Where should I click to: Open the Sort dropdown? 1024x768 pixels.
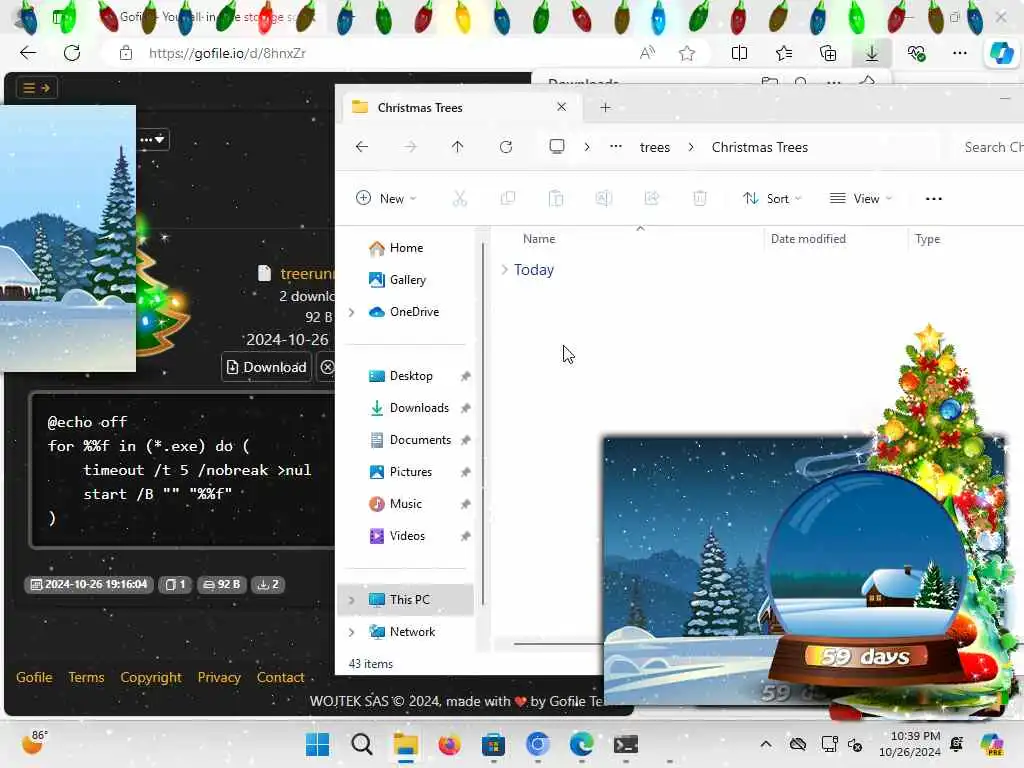click(x=773, y=199)
